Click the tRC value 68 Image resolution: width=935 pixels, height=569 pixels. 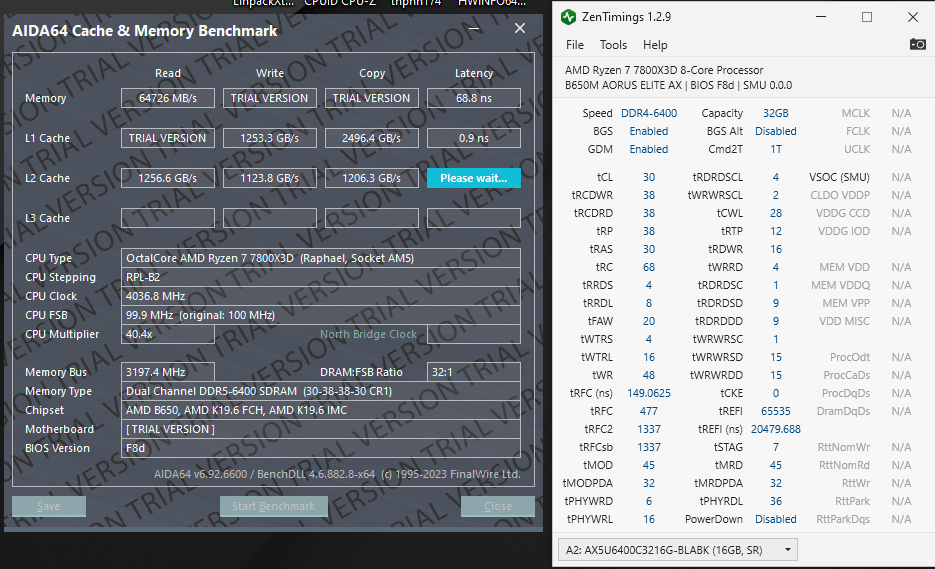tap(649, 267)
